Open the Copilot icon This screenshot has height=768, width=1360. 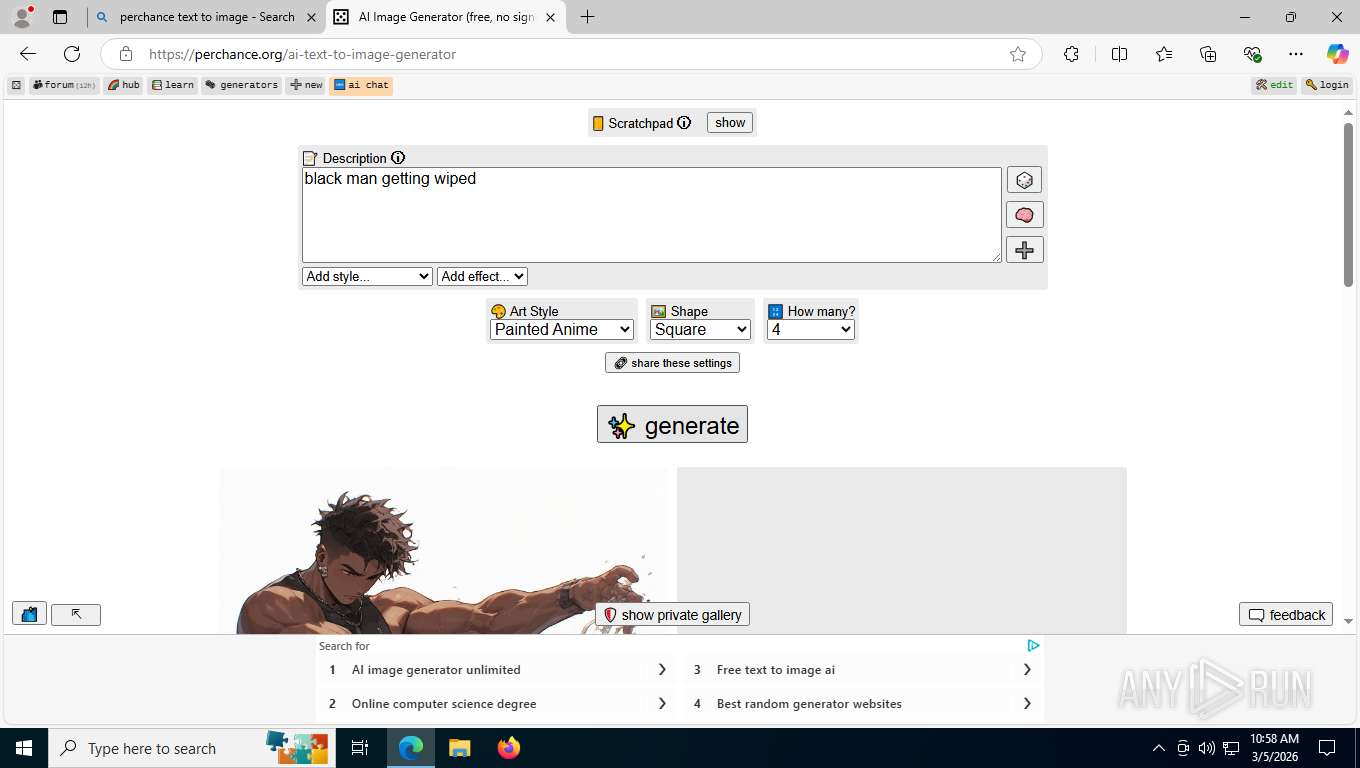1337,54
